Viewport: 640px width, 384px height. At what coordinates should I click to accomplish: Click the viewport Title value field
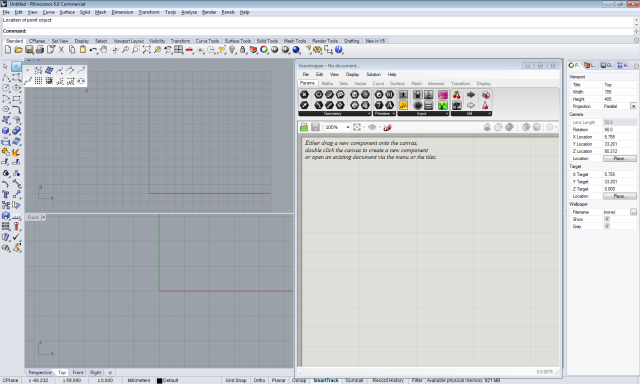click(x=620, y=84)
